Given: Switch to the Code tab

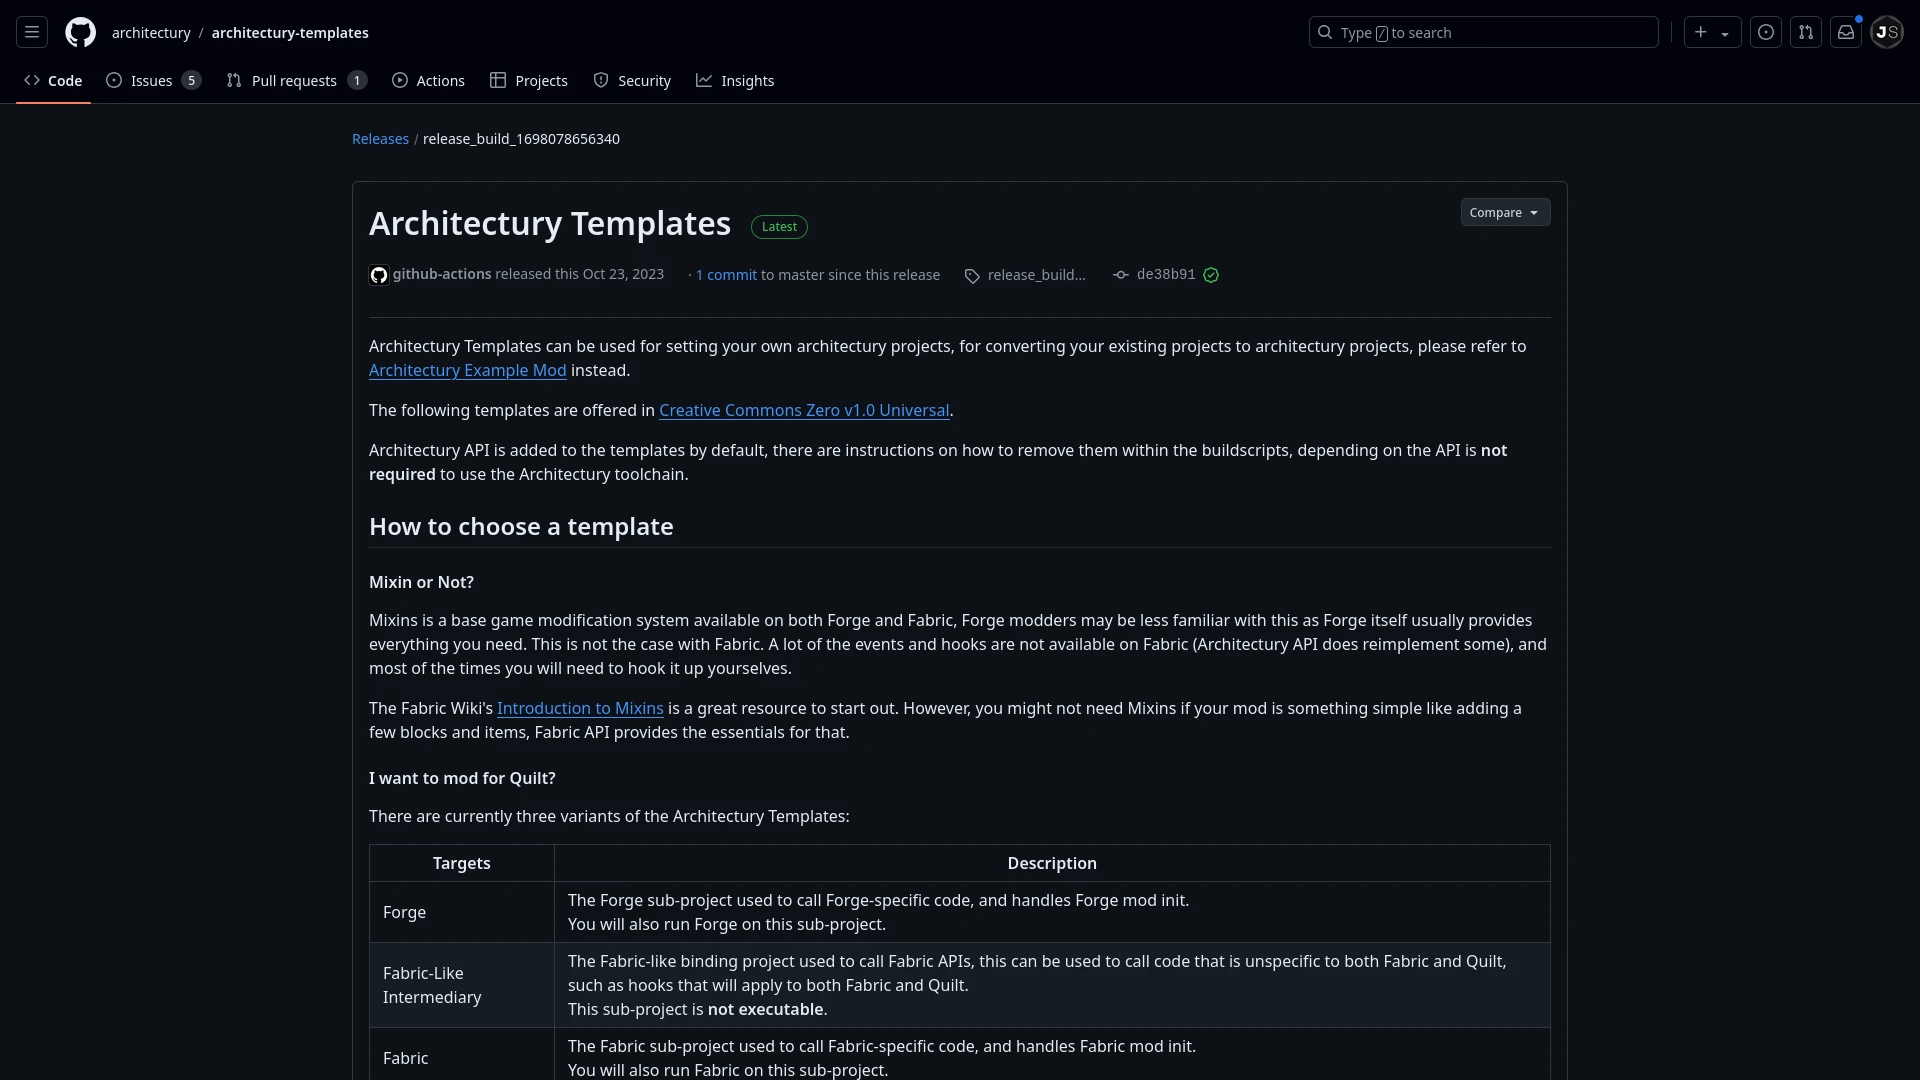Looking at the screenshot, I should pos(53,81).
